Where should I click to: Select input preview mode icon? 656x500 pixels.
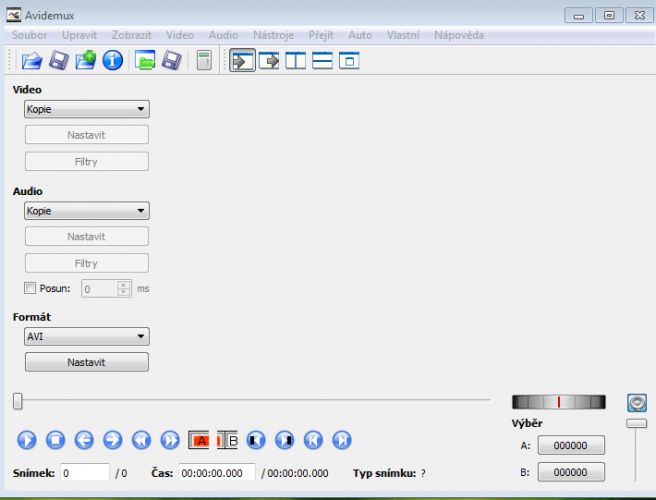pyautogui.click(x=242, y=61)
